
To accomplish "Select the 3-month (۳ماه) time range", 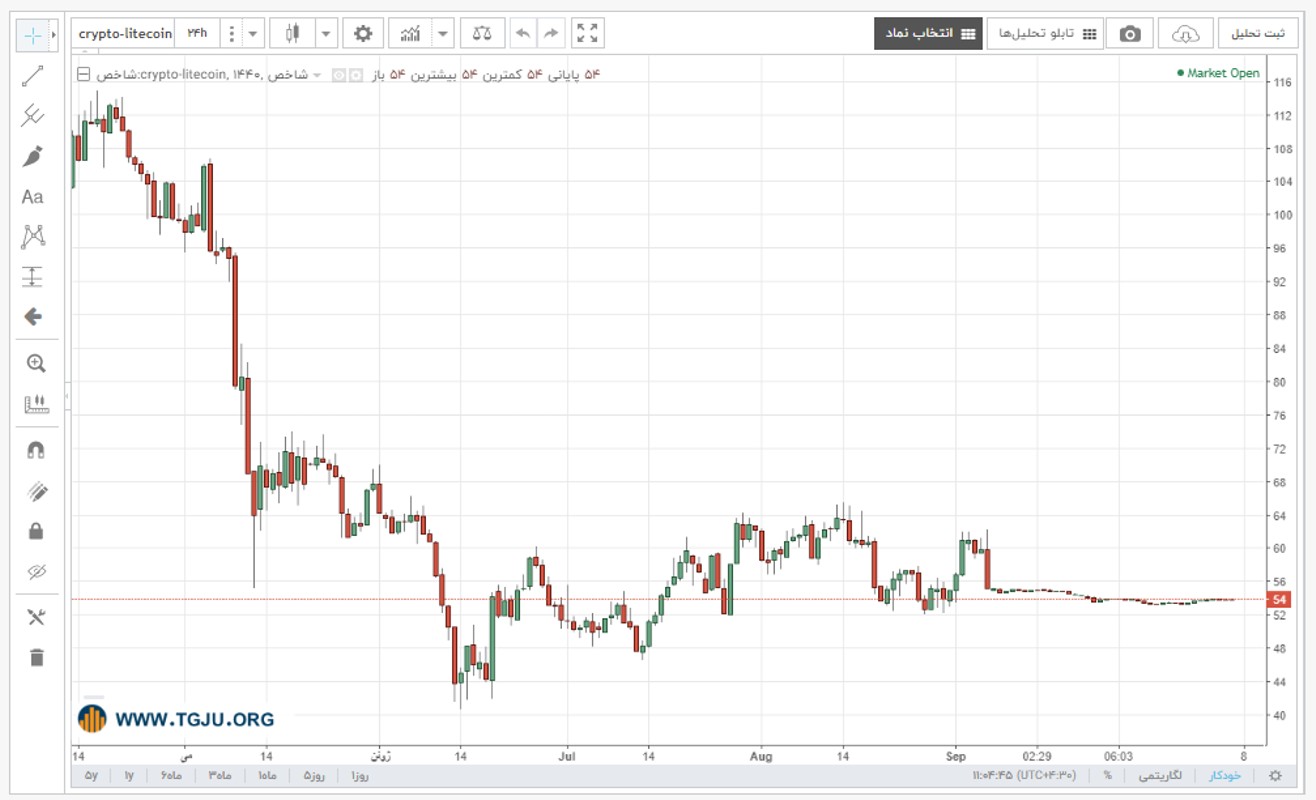I will [x=219, y=775].
